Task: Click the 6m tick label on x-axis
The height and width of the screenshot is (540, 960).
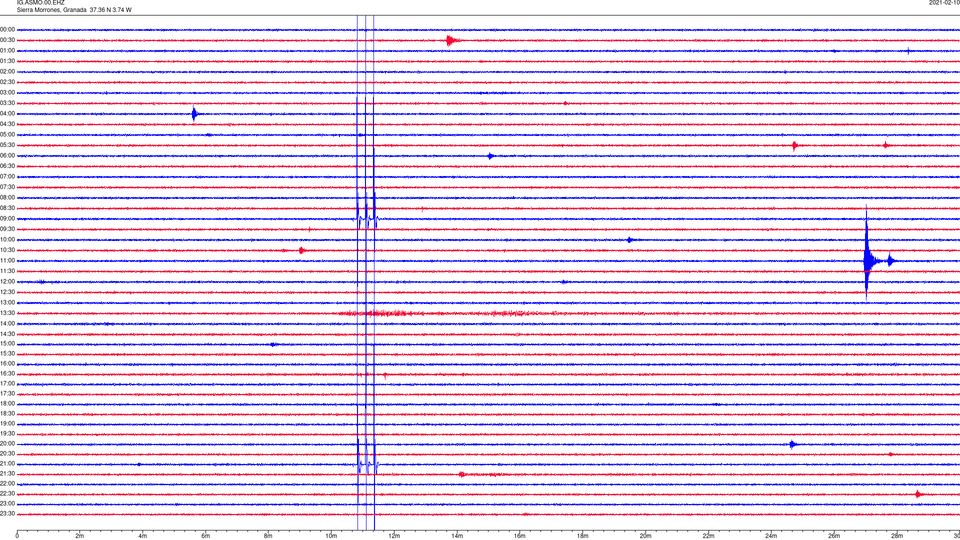Action: (205, 536)
